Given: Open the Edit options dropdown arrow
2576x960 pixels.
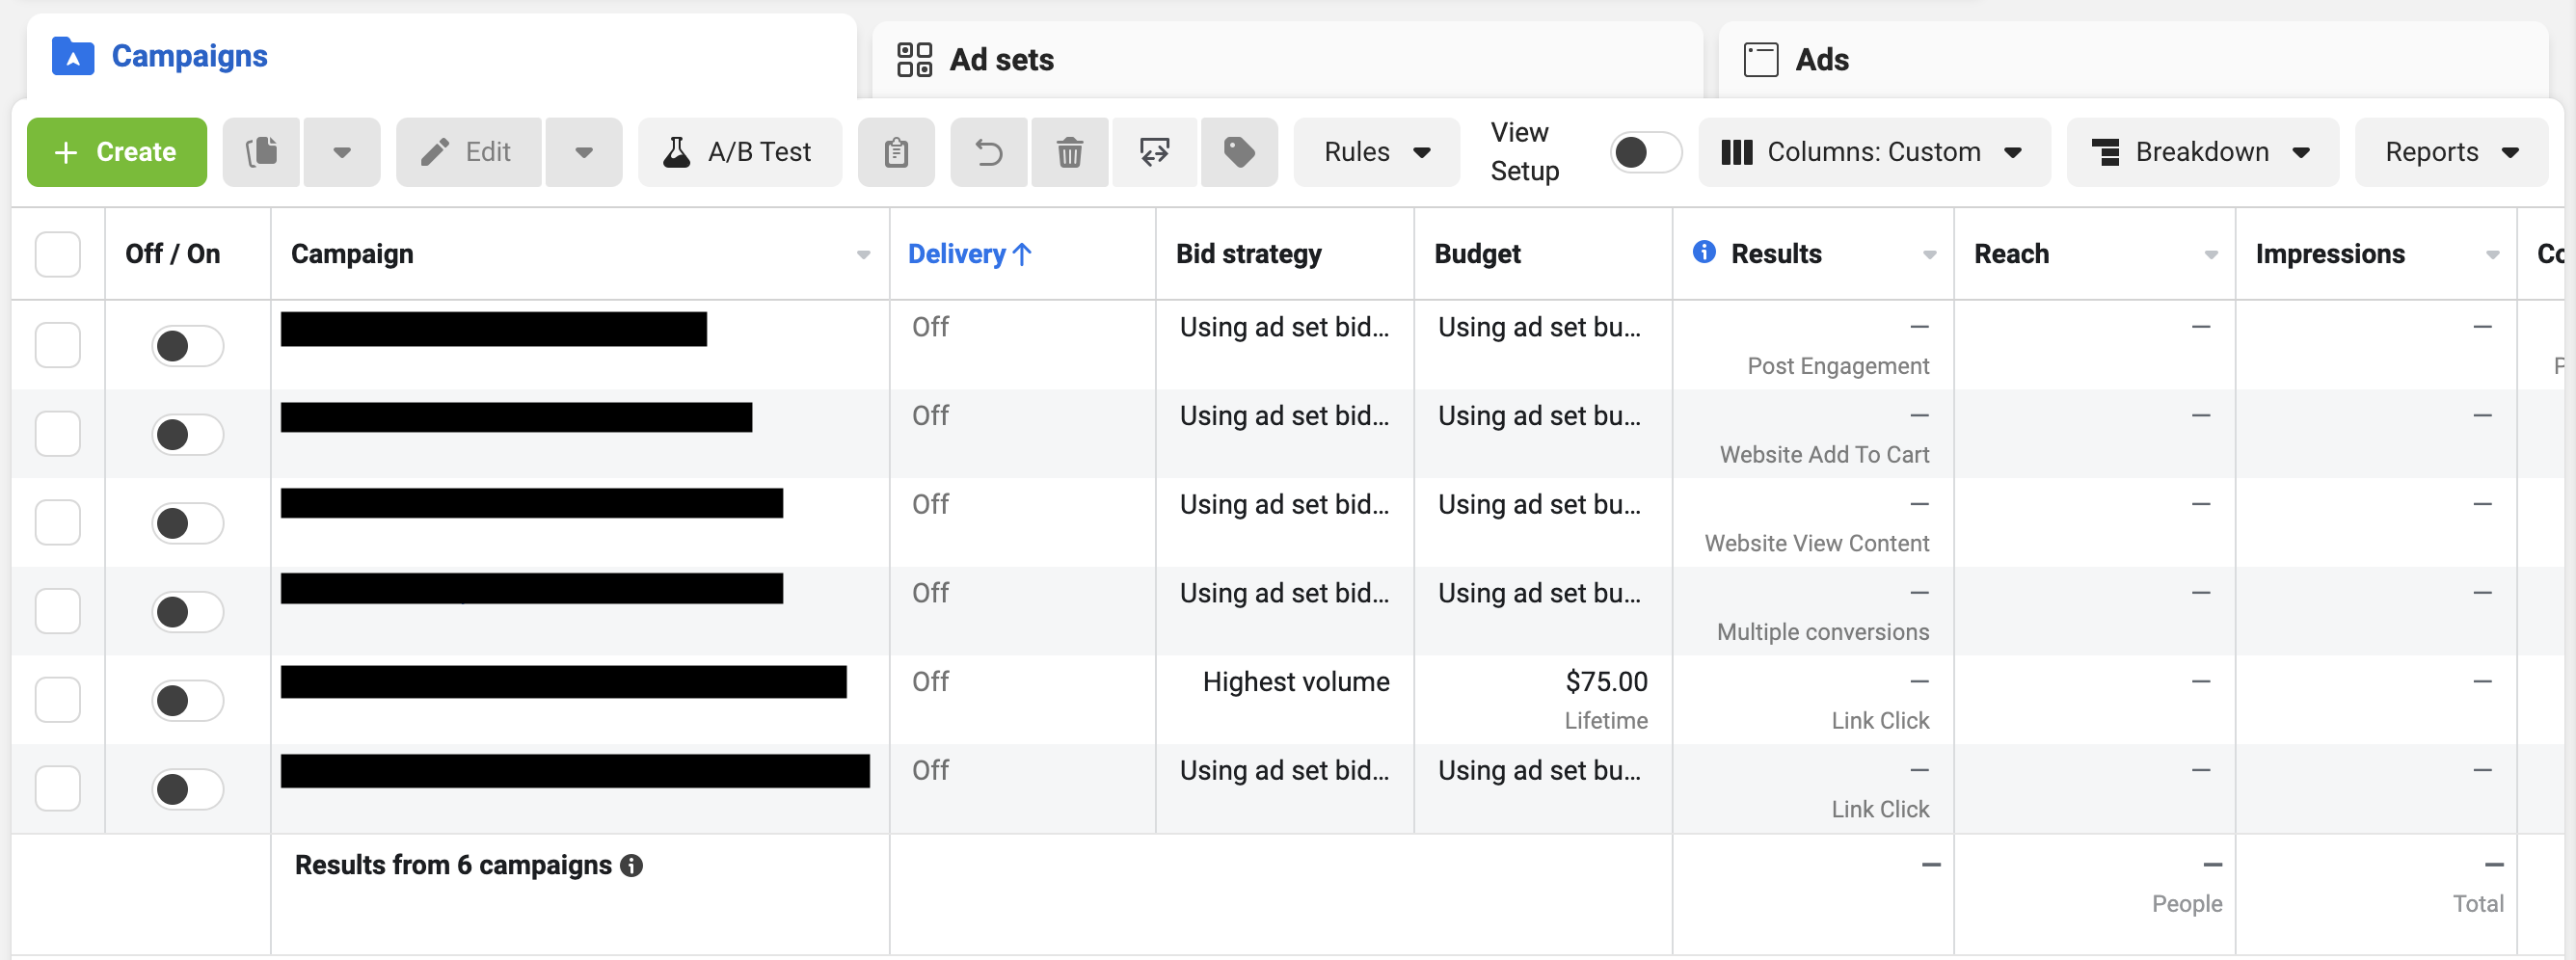Looking at the screenshot, I should 584,152.
